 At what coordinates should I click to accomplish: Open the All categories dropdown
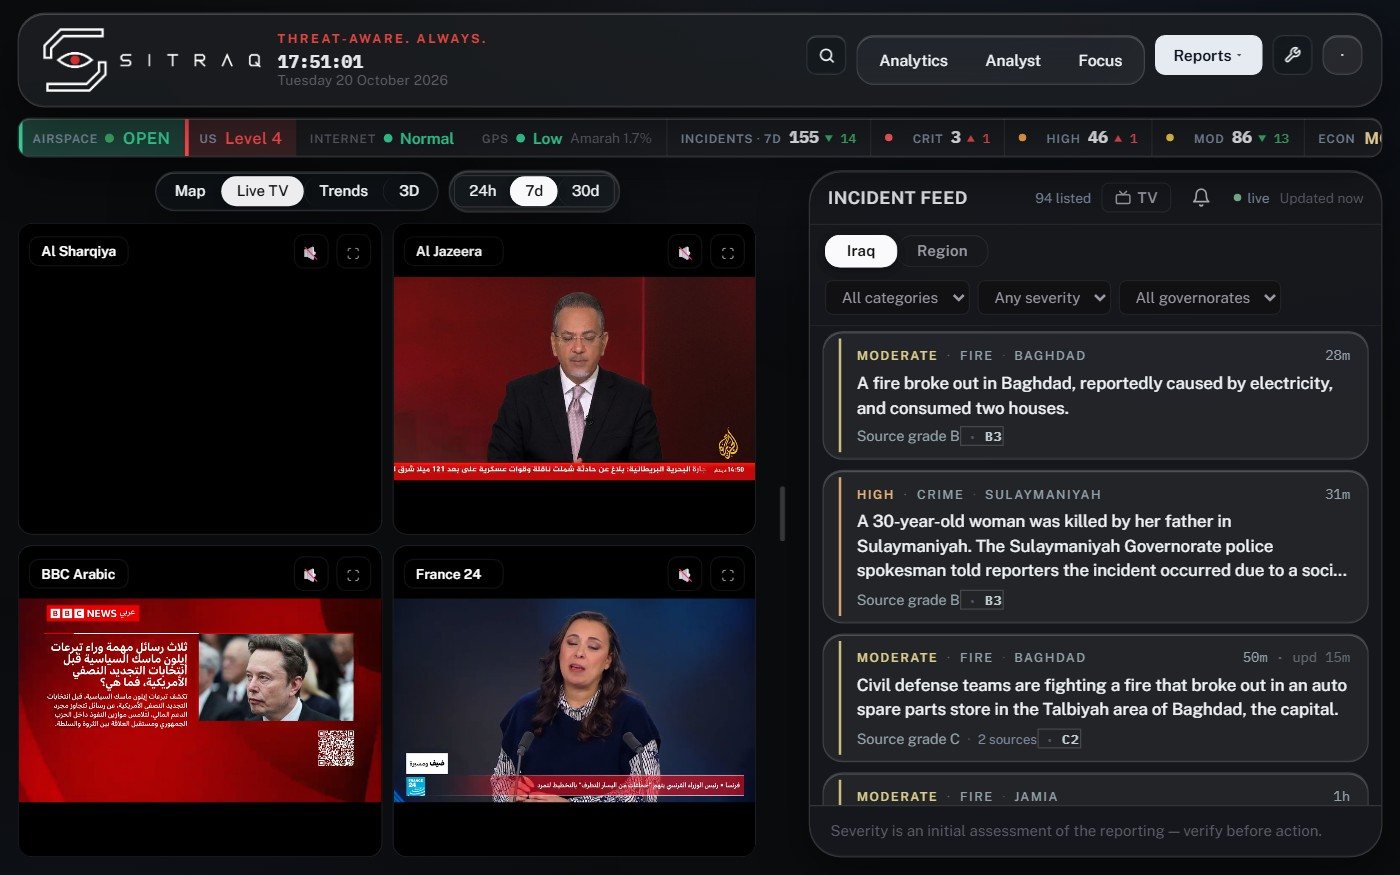pos(897,298)
